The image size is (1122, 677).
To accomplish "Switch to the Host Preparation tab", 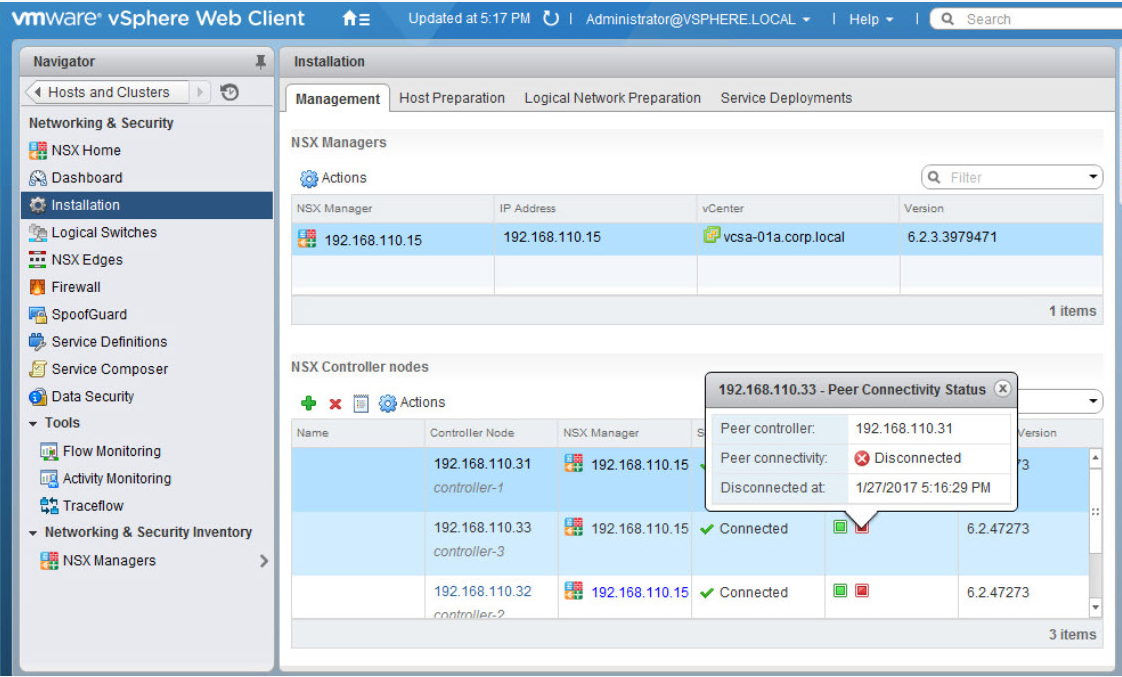I will pyautogui.click(x=451, y=98).
